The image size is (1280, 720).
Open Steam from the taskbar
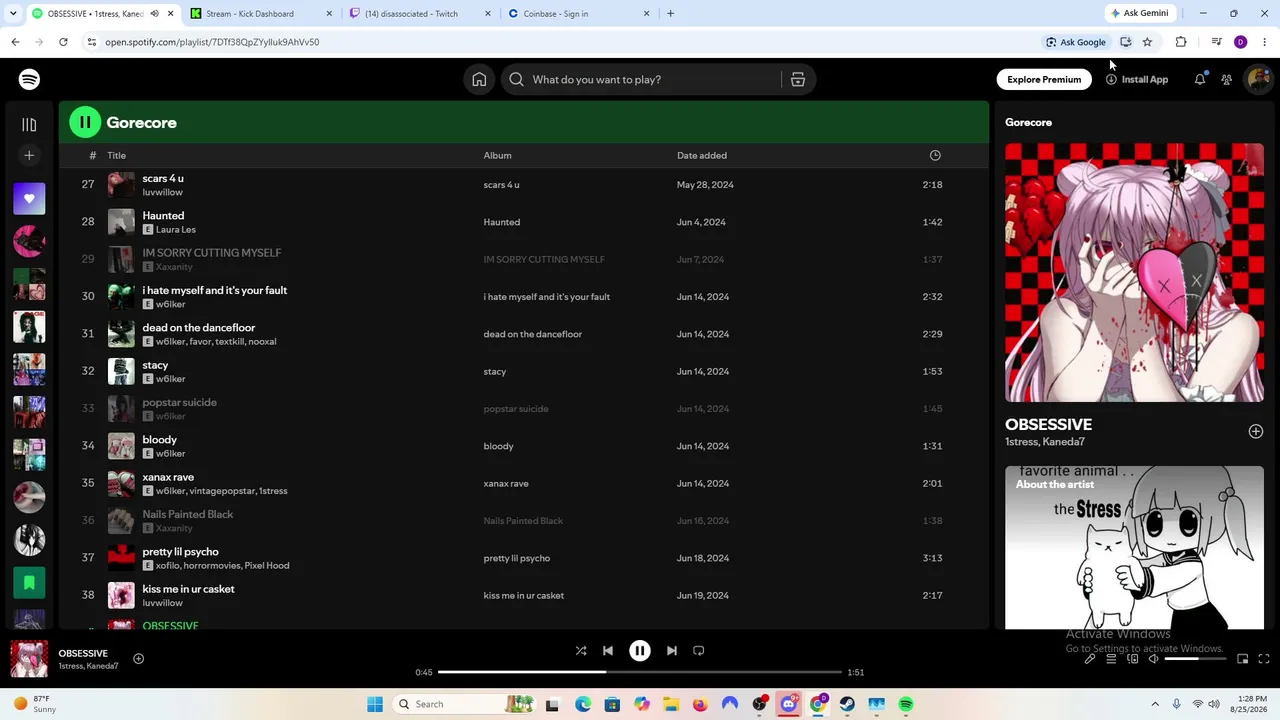[847, 704]
